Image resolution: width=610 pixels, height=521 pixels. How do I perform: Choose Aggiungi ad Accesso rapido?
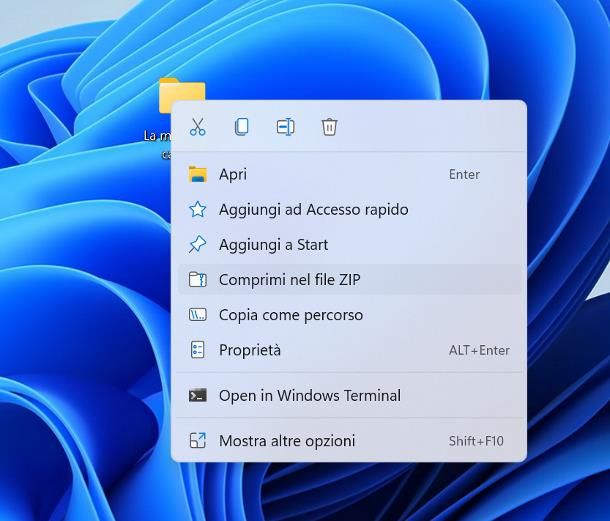313,209
